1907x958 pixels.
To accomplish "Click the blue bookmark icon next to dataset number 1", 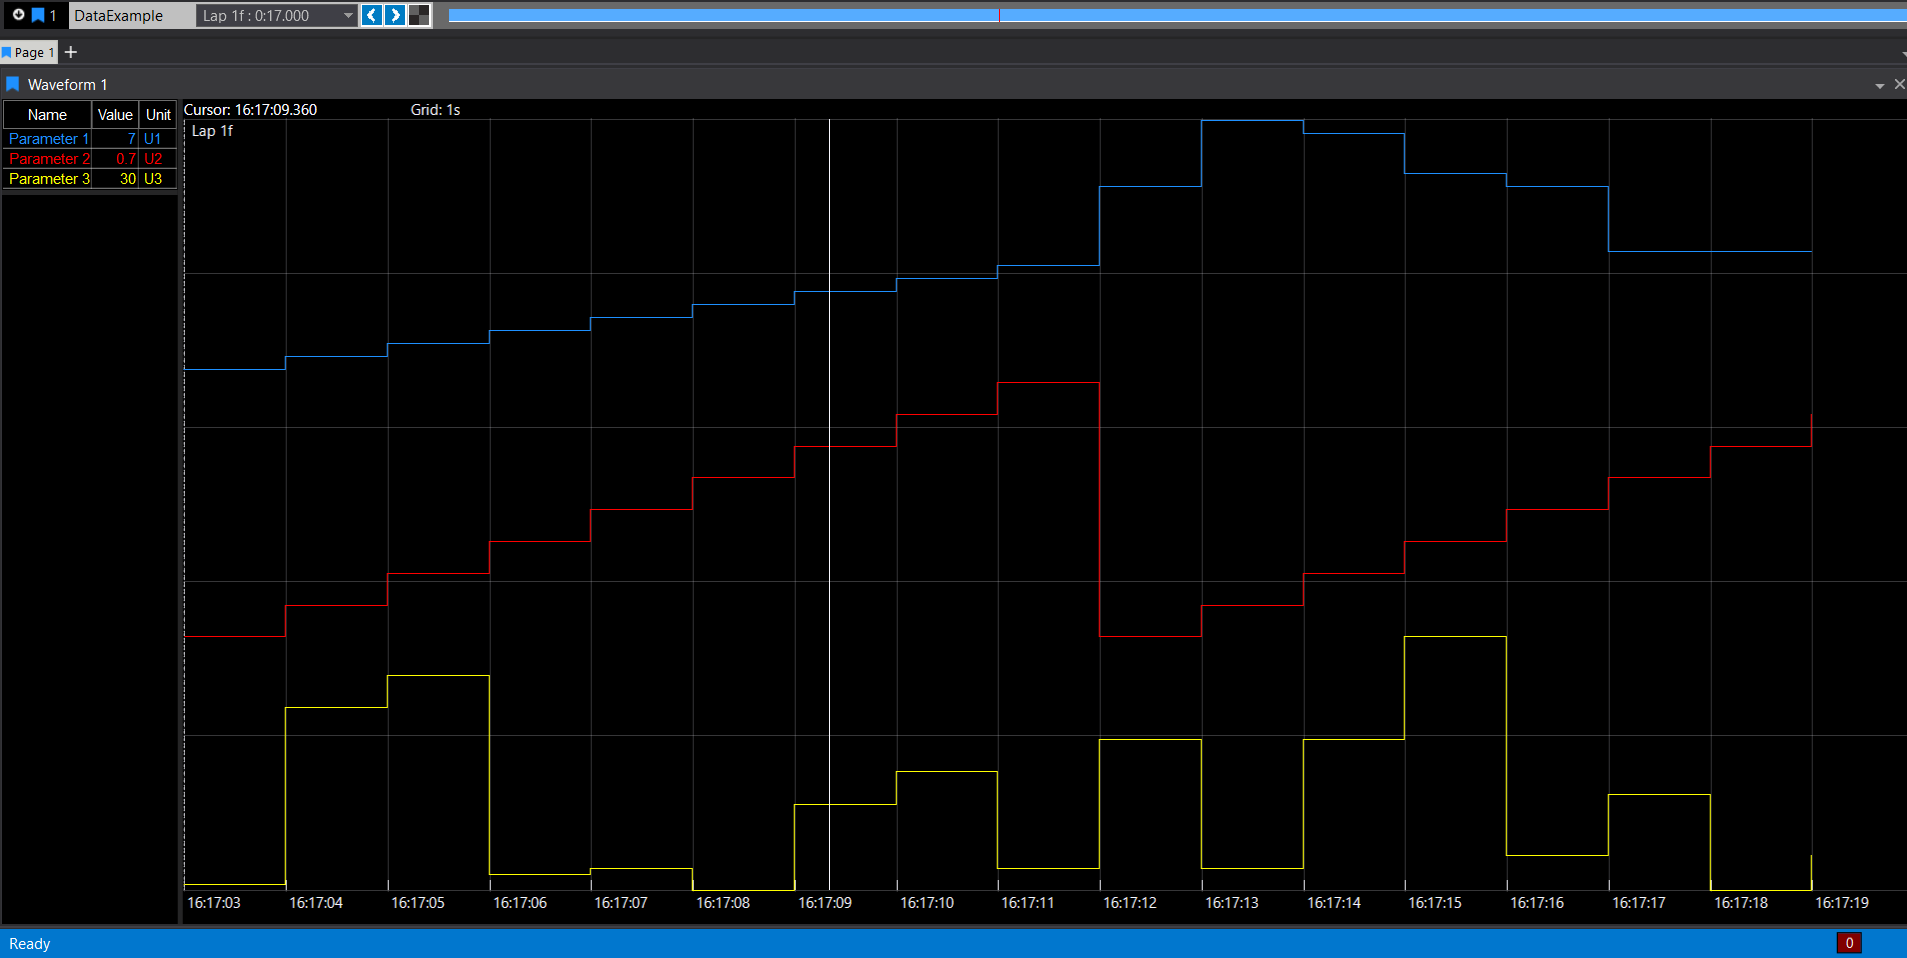I will pyautogui.click(x=38, y=15).
